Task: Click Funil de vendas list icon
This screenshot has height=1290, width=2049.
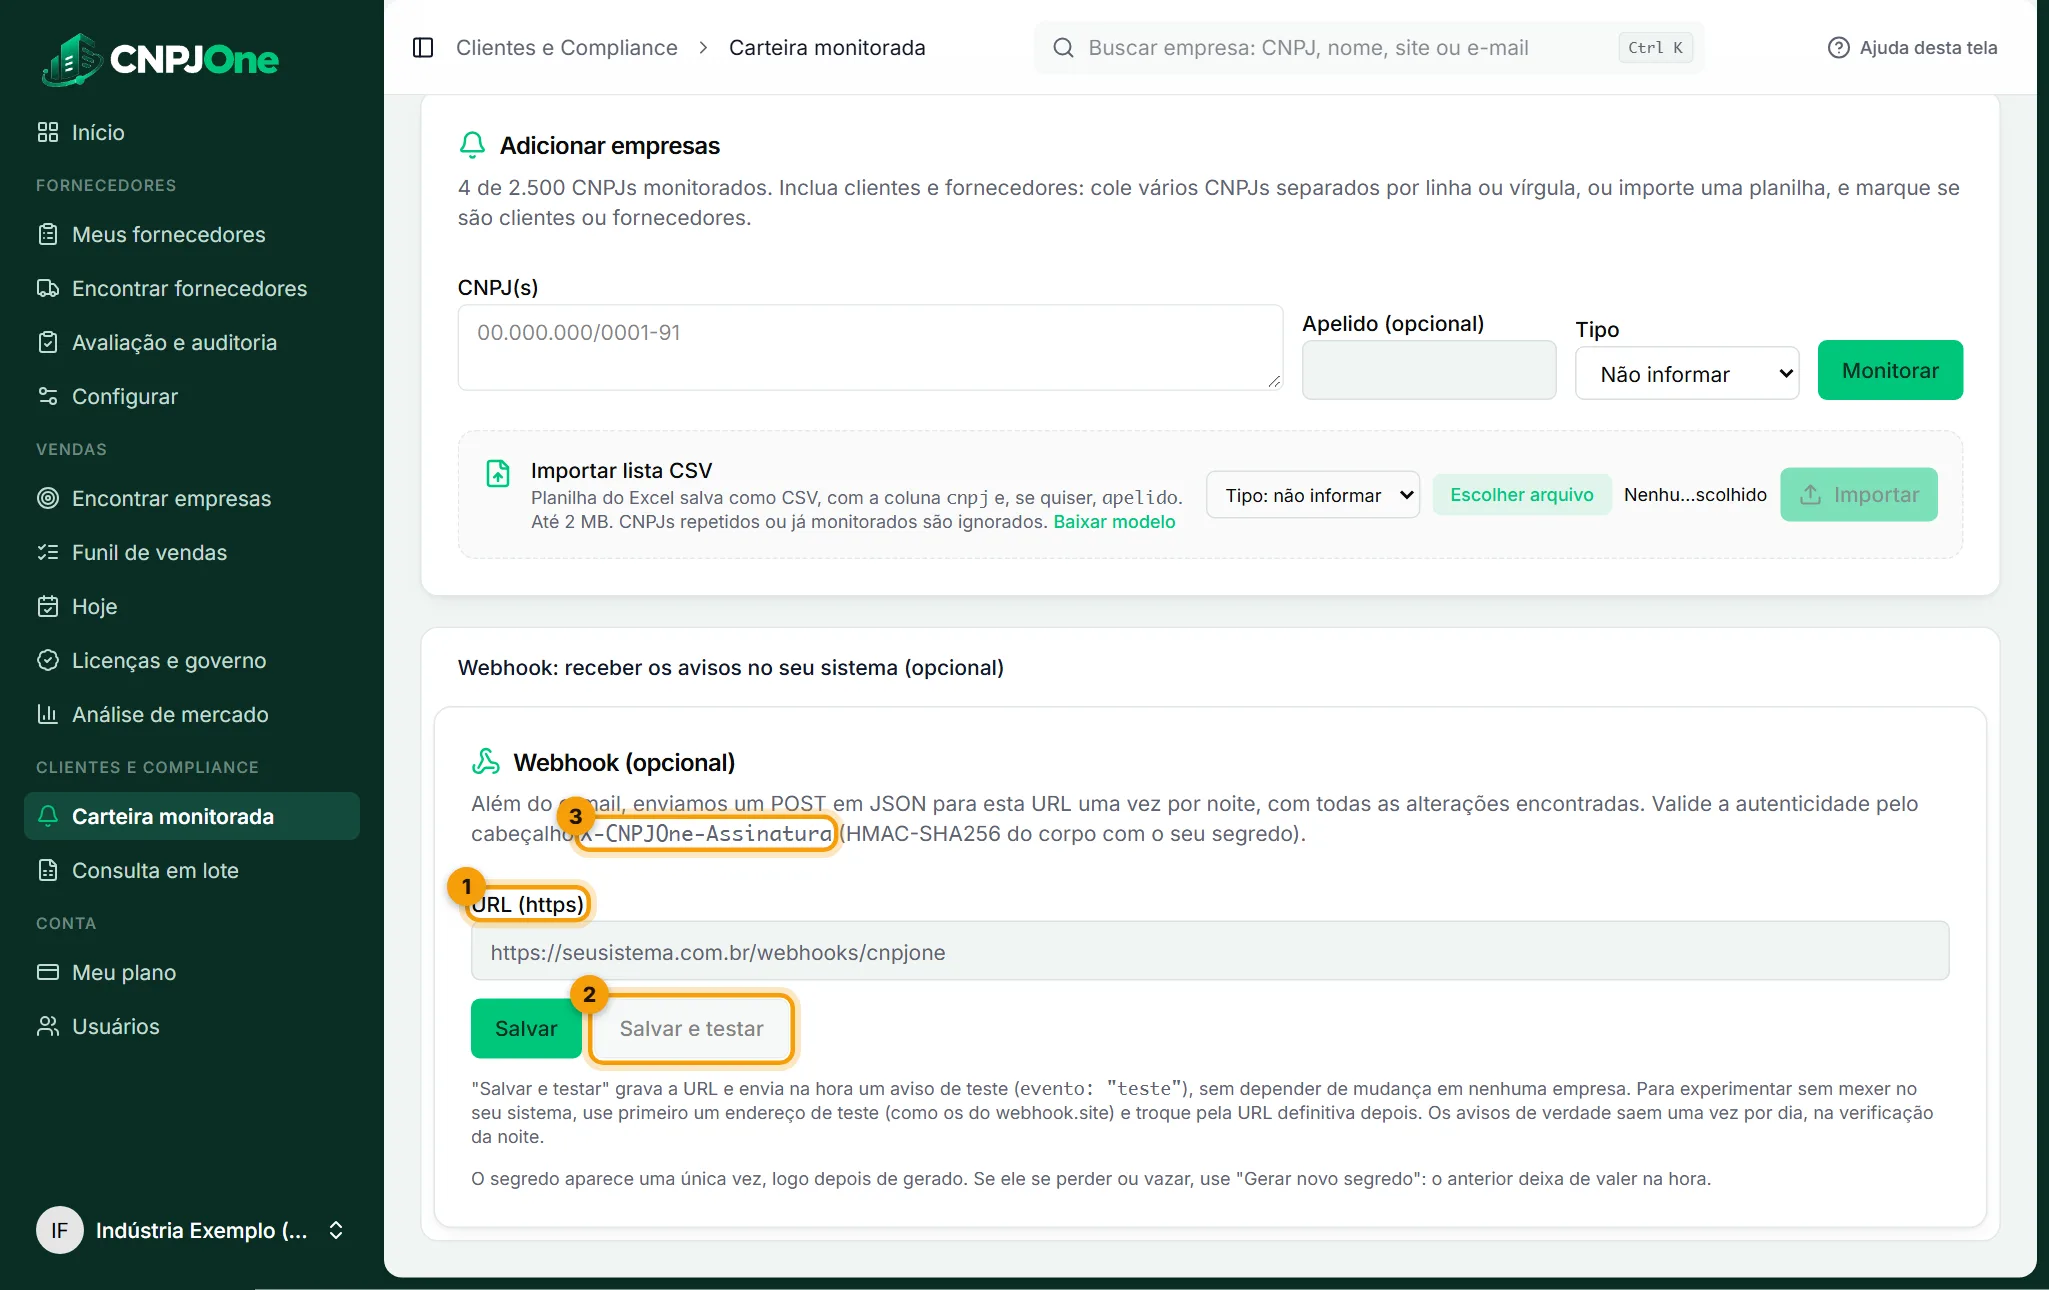Action: coord(48,552)
